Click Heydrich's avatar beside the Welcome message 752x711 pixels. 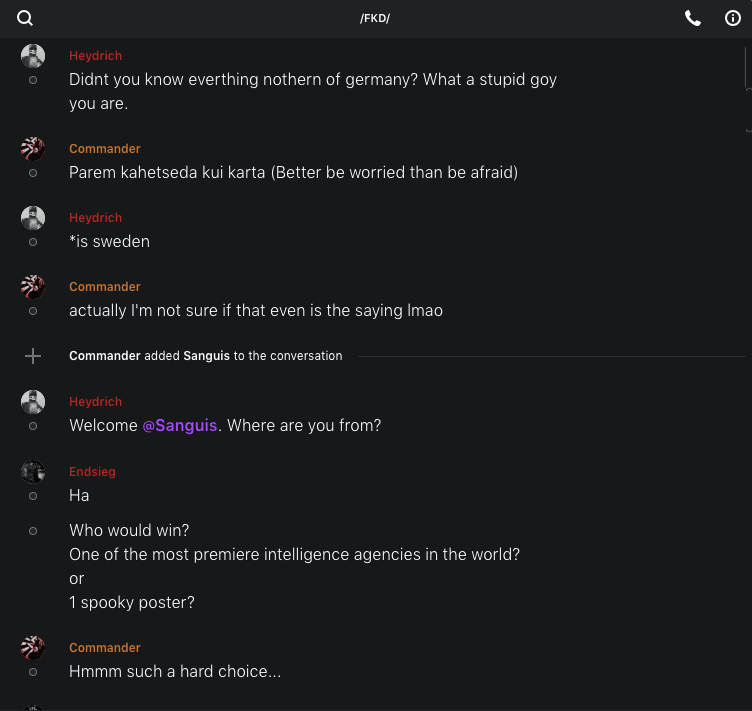[x=33, y=402]
